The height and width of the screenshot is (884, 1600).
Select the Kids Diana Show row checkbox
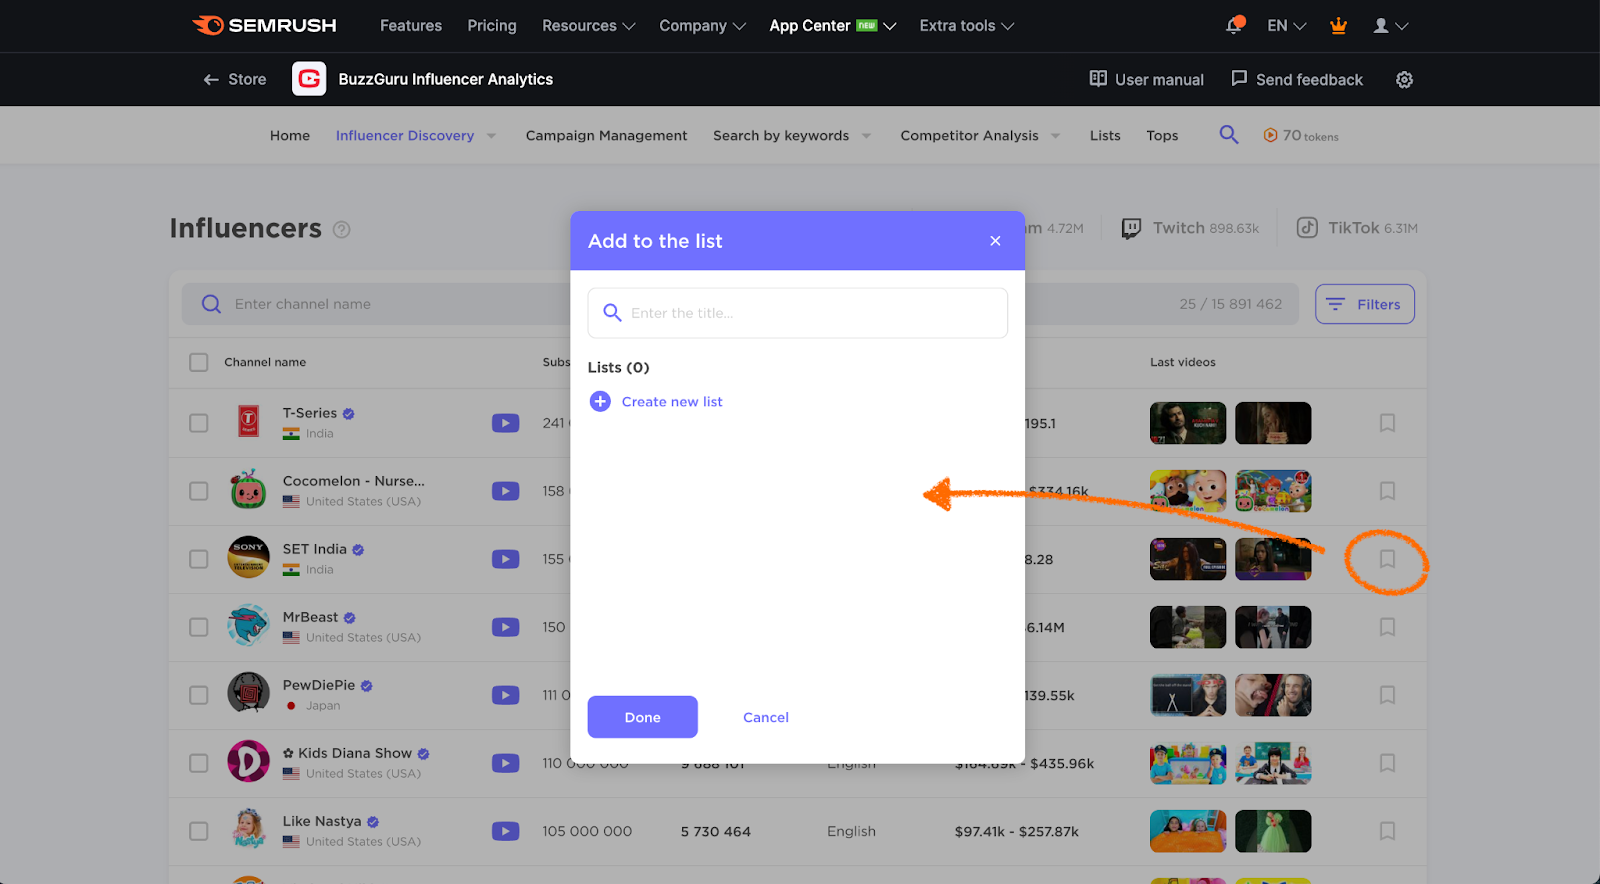coord(199,763)
